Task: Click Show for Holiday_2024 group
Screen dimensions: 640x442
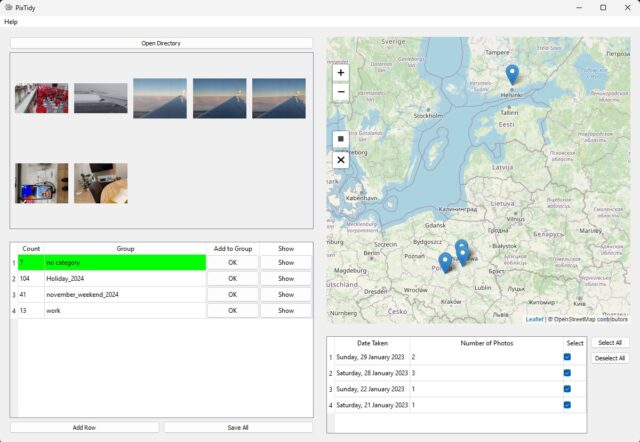Action: (286, 278)
